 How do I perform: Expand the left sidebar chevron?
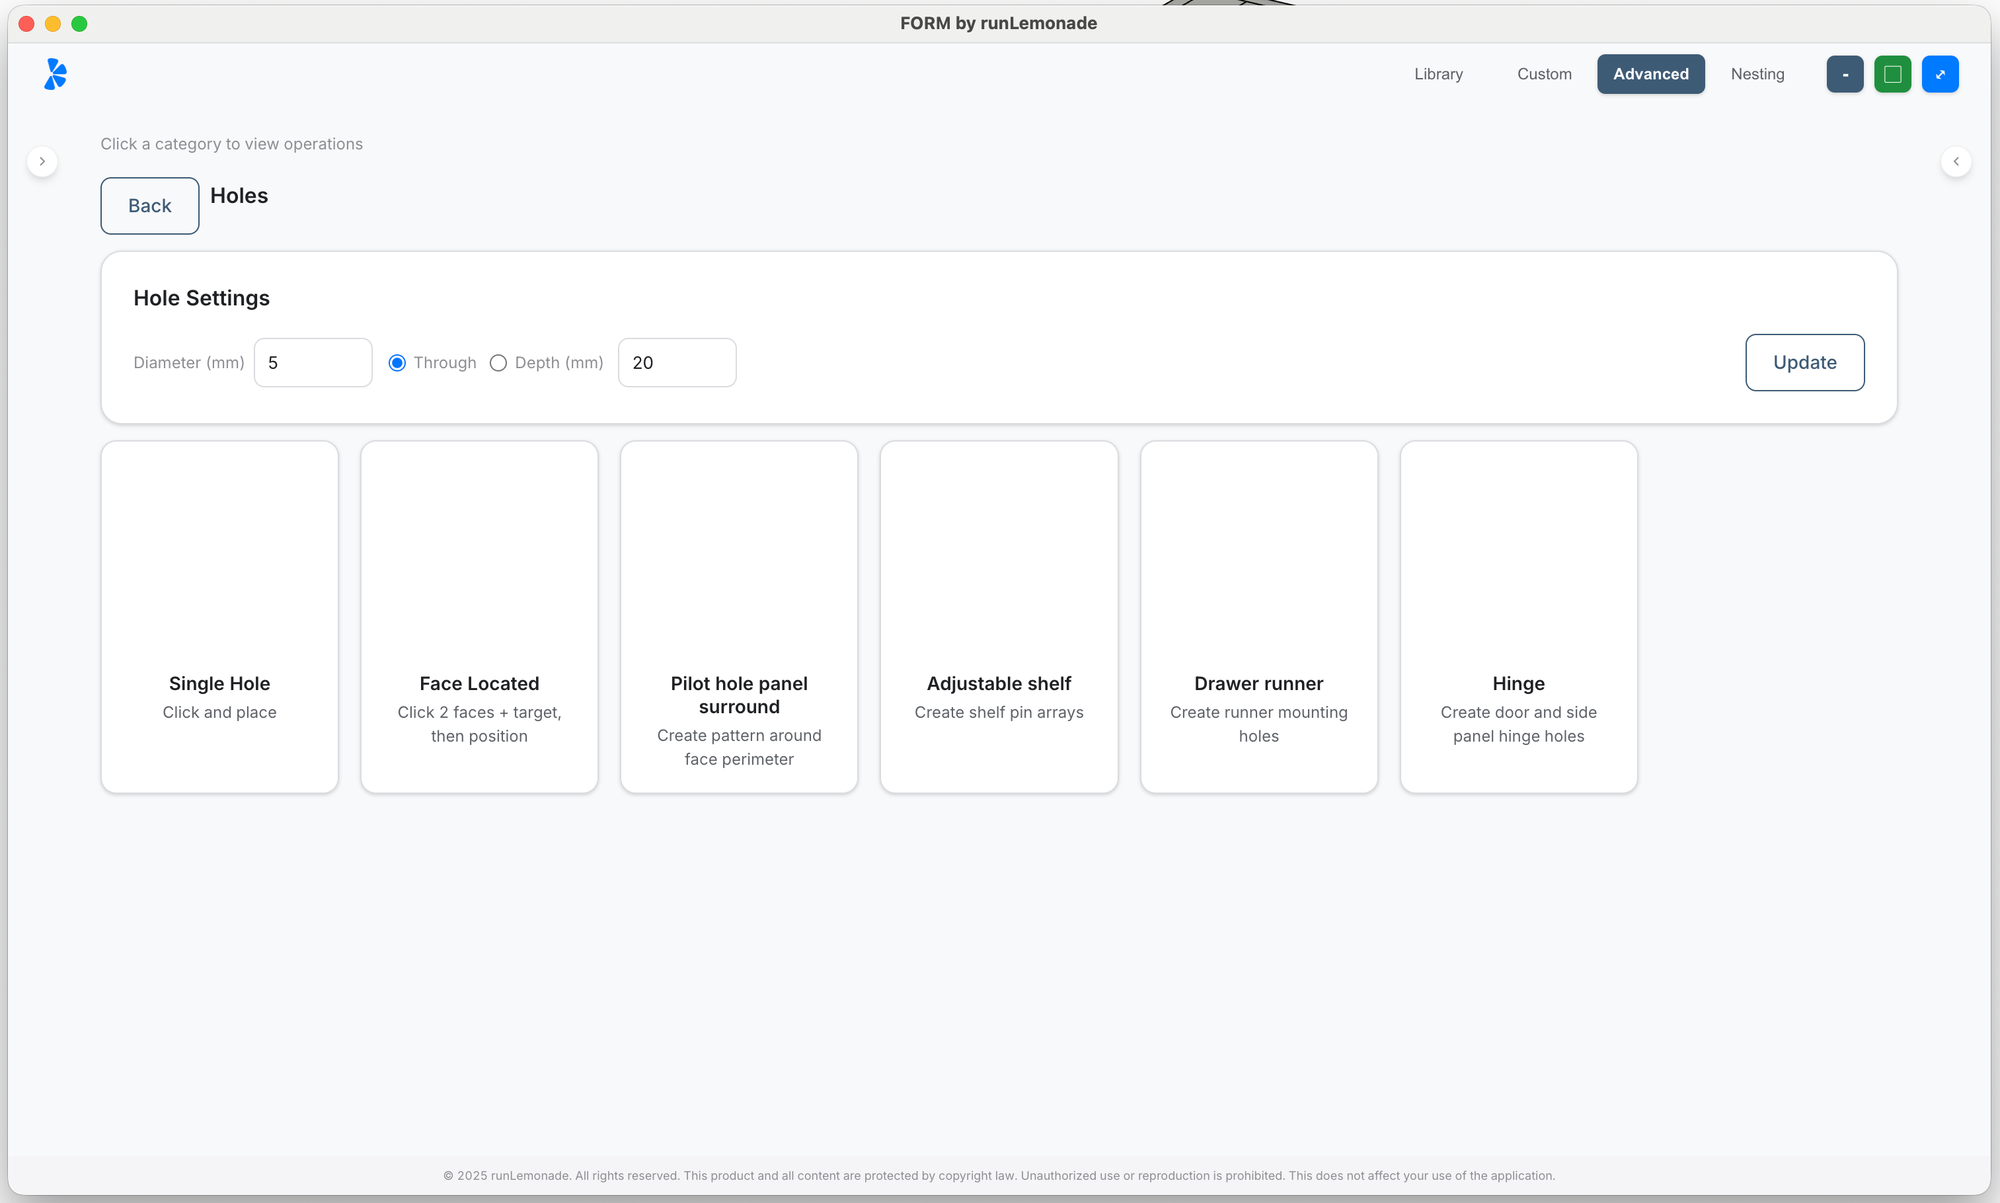42,161
